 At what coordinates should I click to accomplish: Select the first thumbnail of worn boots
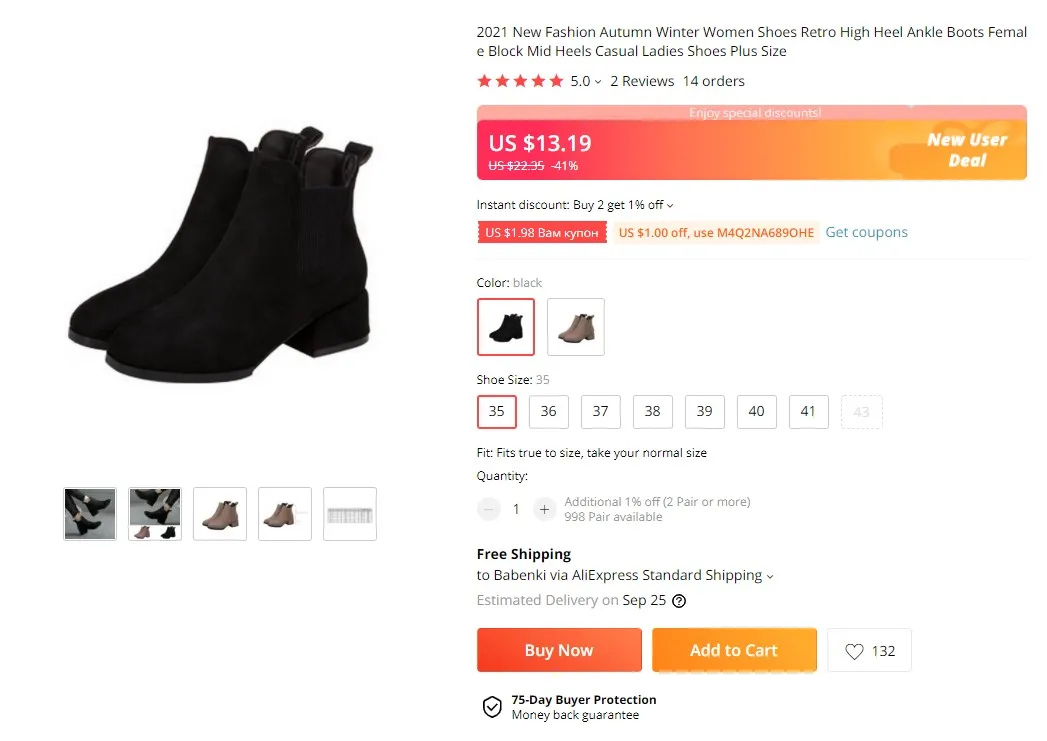90,514
